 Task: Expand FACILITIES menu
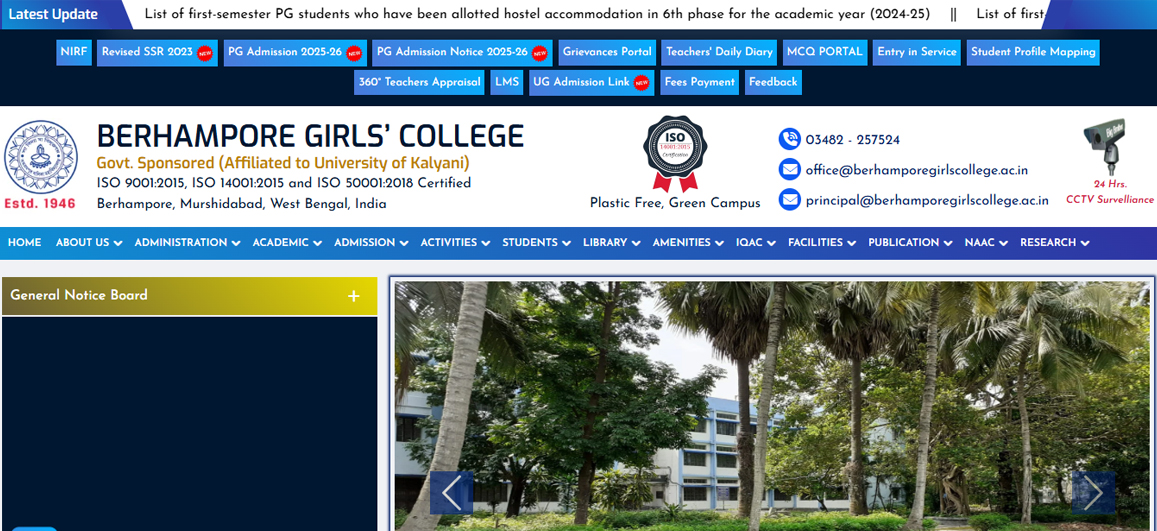click(822, 243)
